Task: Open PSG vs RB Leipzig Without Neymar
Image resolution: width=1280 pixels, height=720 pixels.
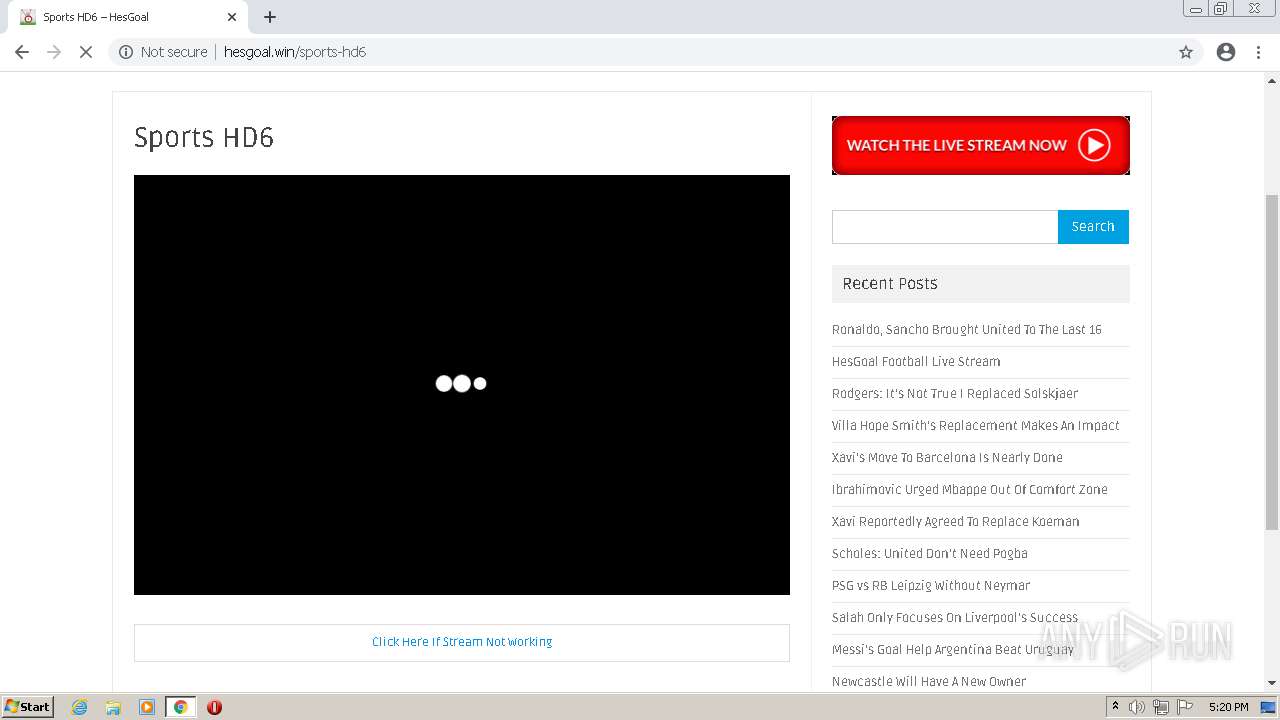Action: [x=931, y=586]
